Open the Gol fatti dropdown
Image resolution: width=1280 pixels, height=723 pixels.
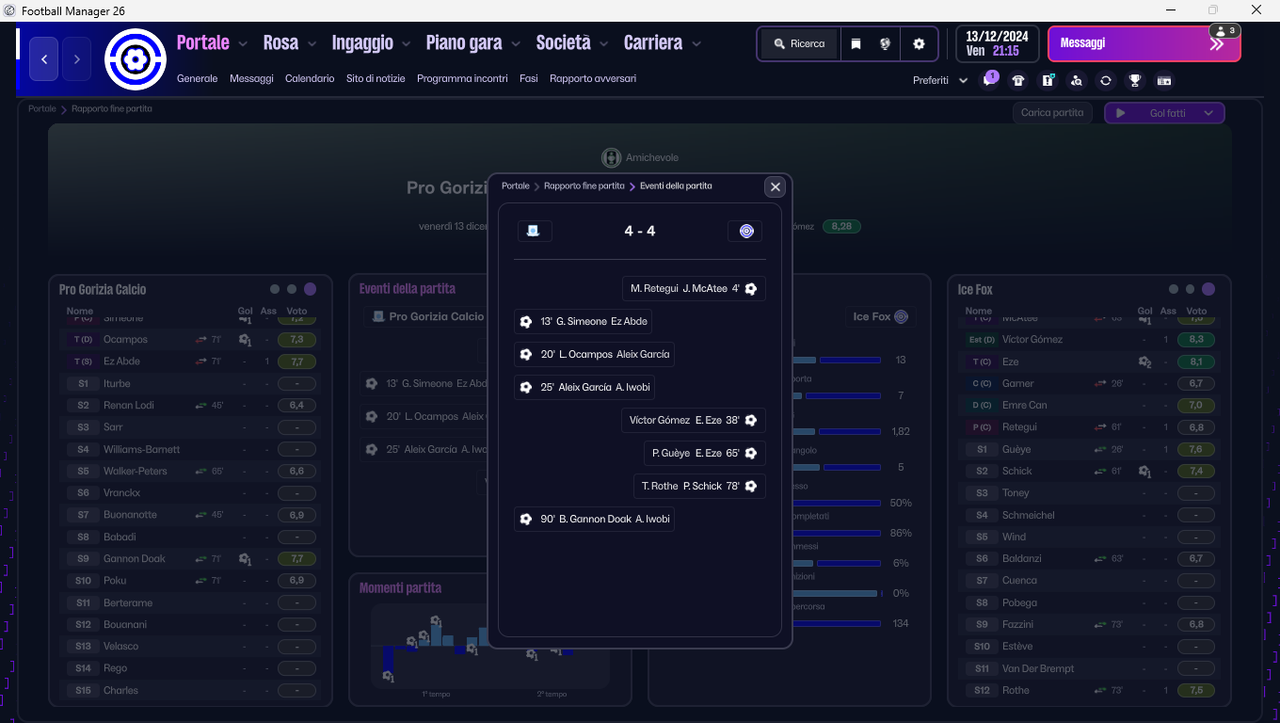pos(1164,113)
